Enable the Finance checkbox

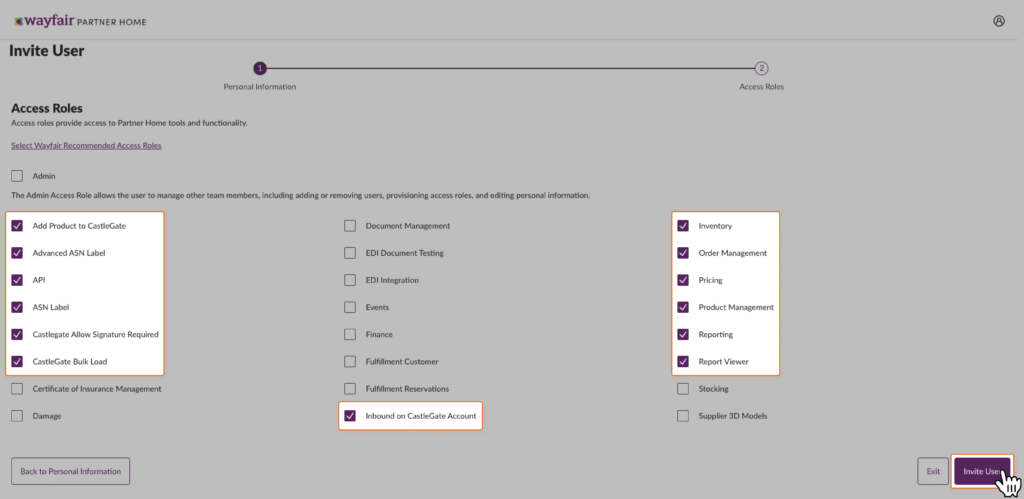350,334
